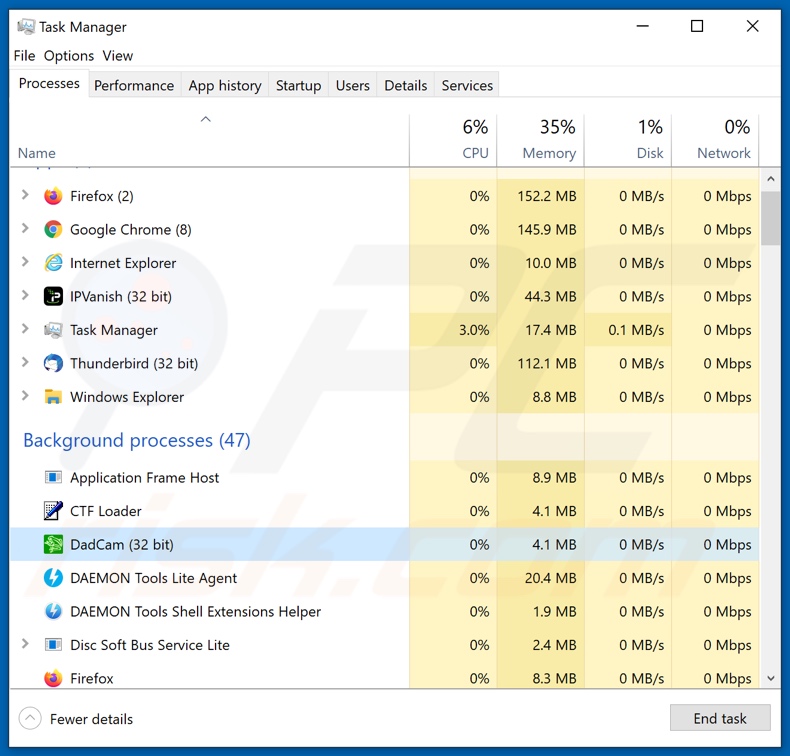Select the CTF Loader process name
The height and width of the screenshot is (756, 790).
[x=105, y=511]
